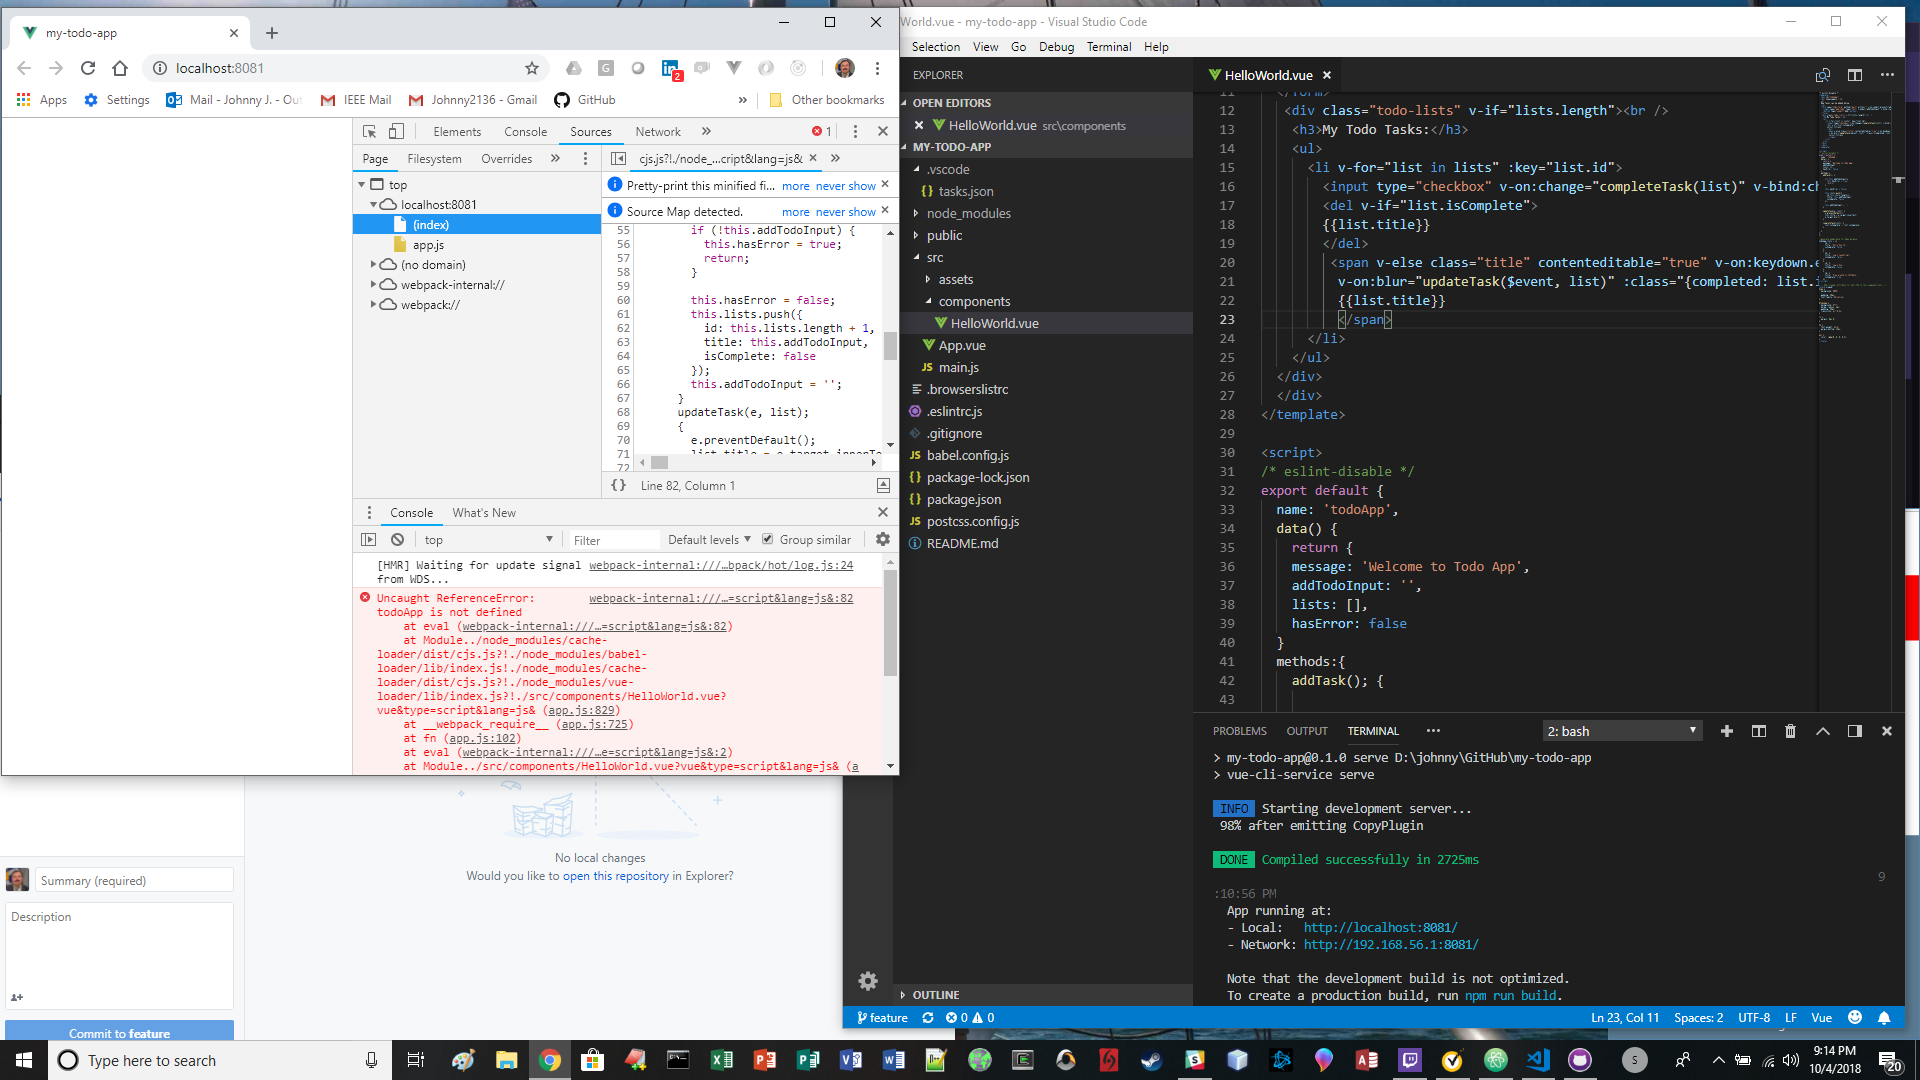The height and width of the screenshot is (1080, 1920).
Task: Click the clear console icon
Action: pyautogui.click(x=397, y=540)
